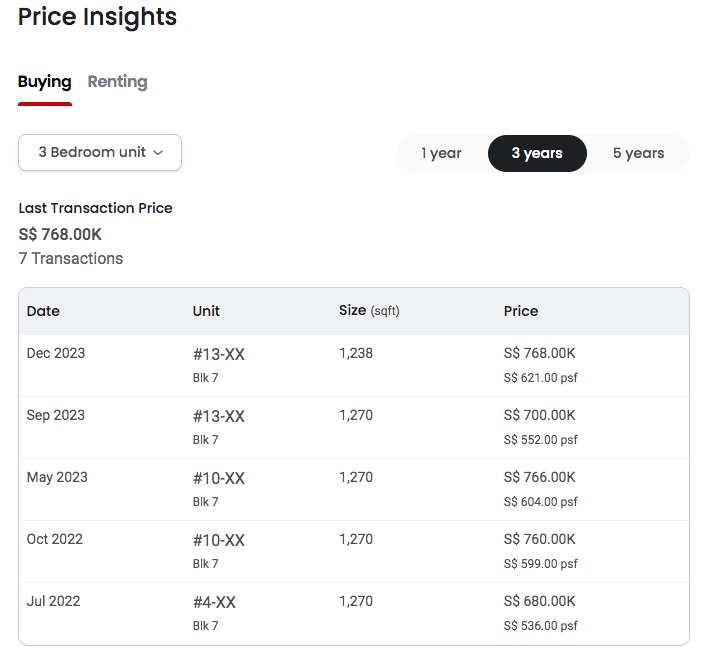Image resolution: width=706 pixels, height=657 pixels.
Task: Select the Oct 2022 transaction row
Action: tap(354, 551)
